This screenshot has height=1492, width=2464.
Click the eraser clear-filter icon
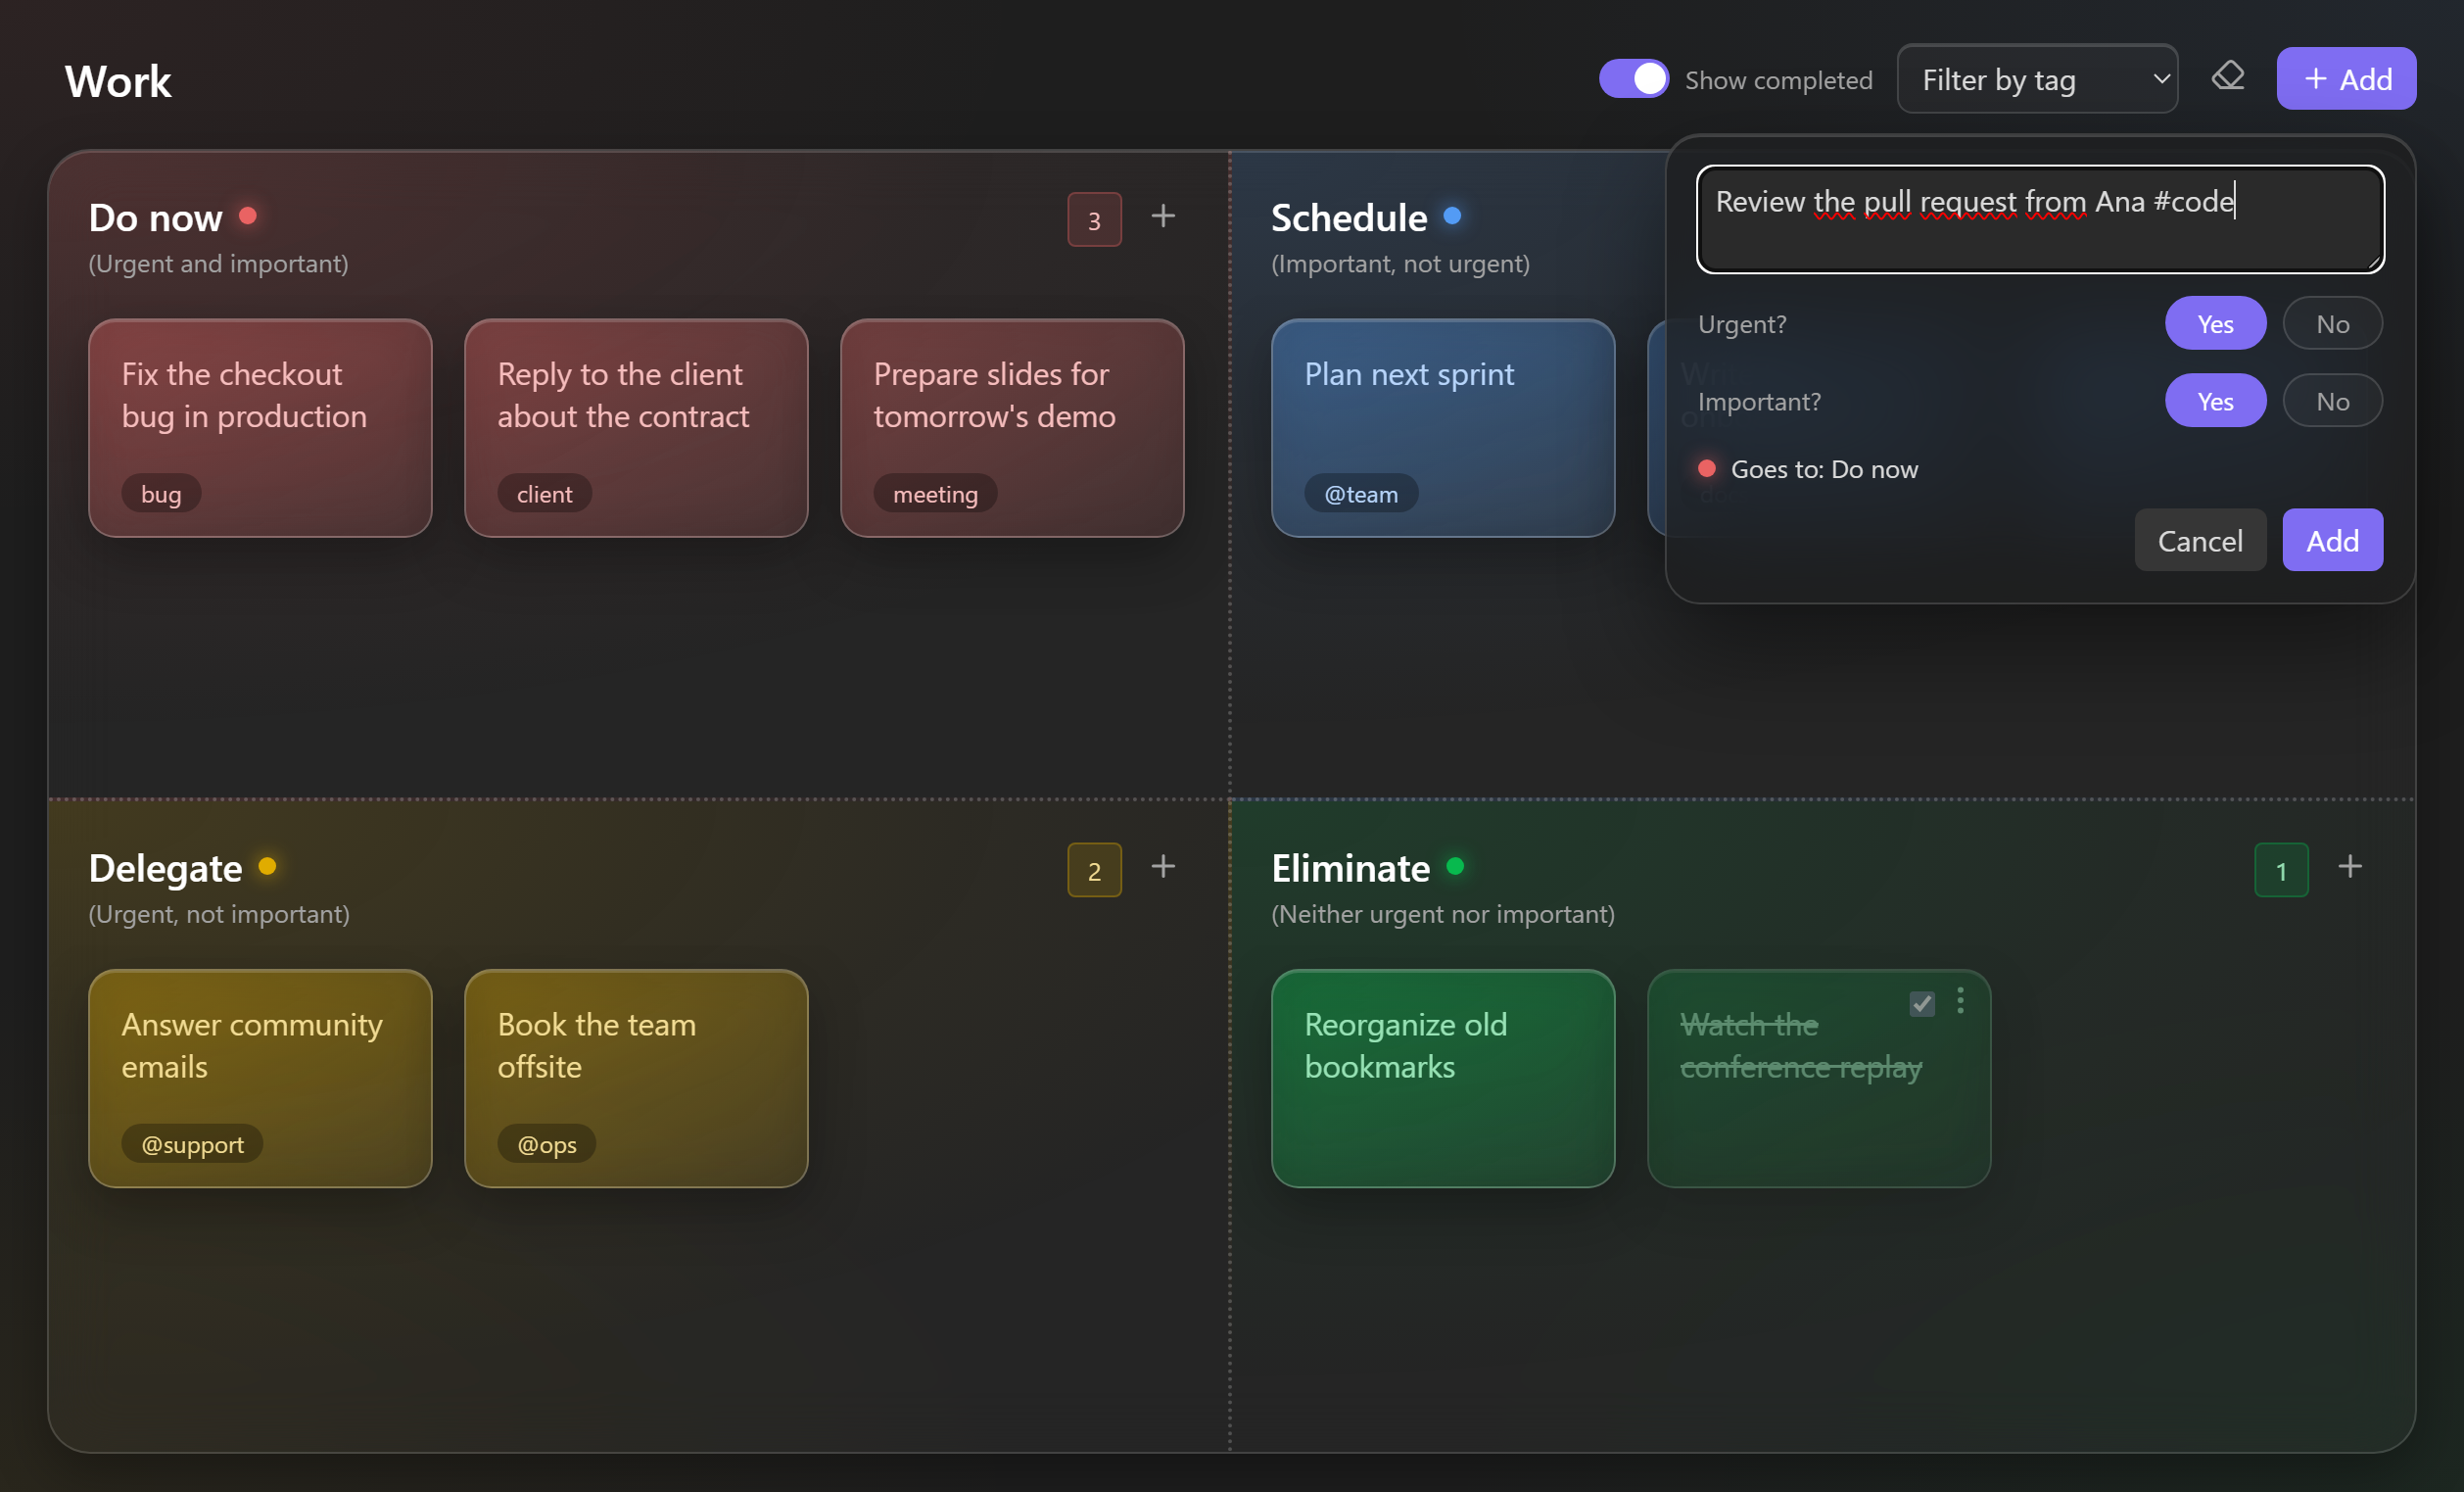coord(2227,77)
